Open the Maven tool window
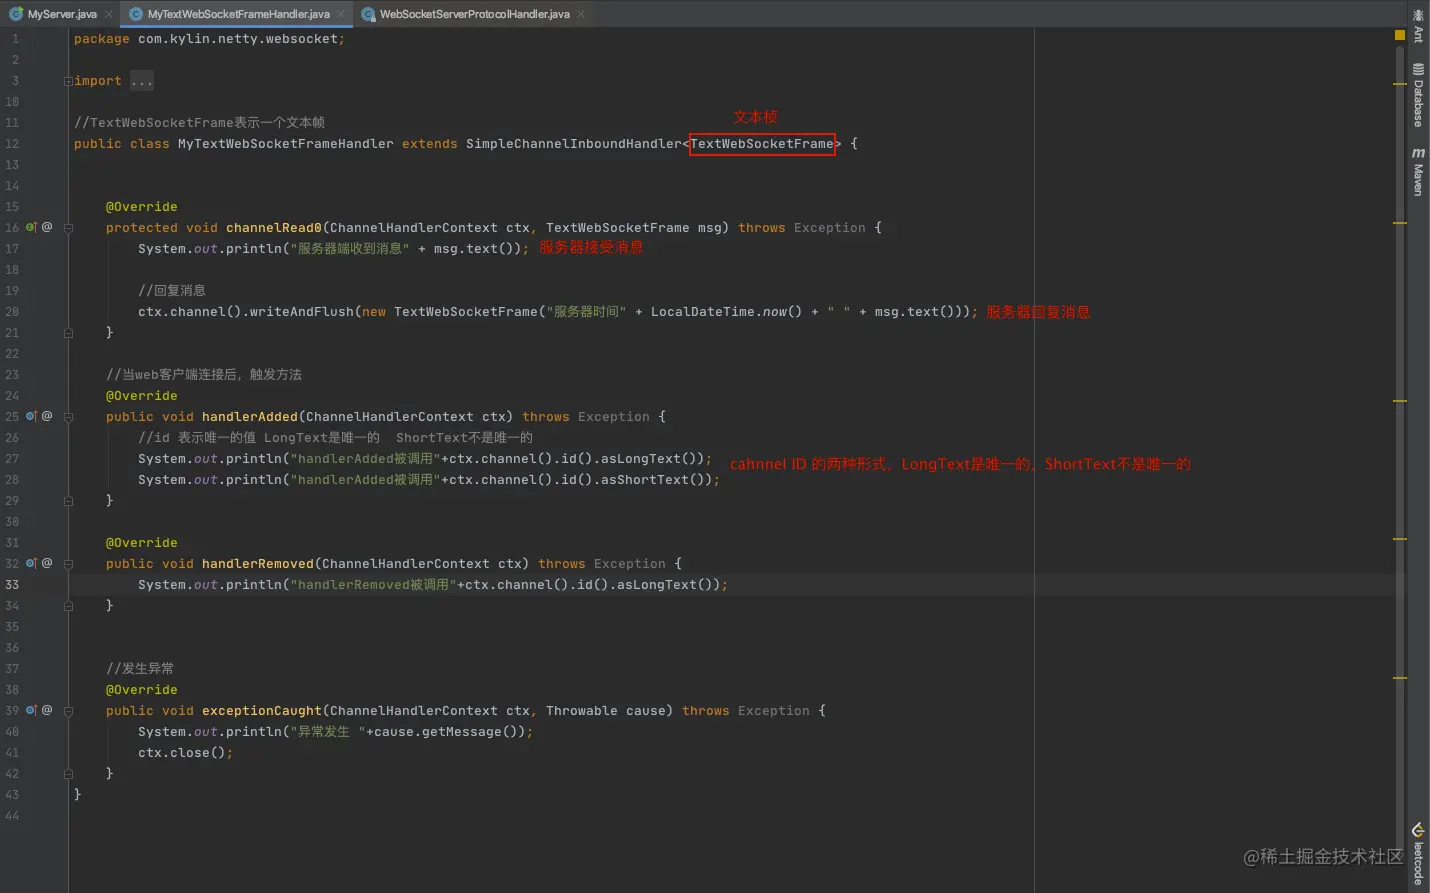This screenshot has height=893, width=1430. 1418,172
